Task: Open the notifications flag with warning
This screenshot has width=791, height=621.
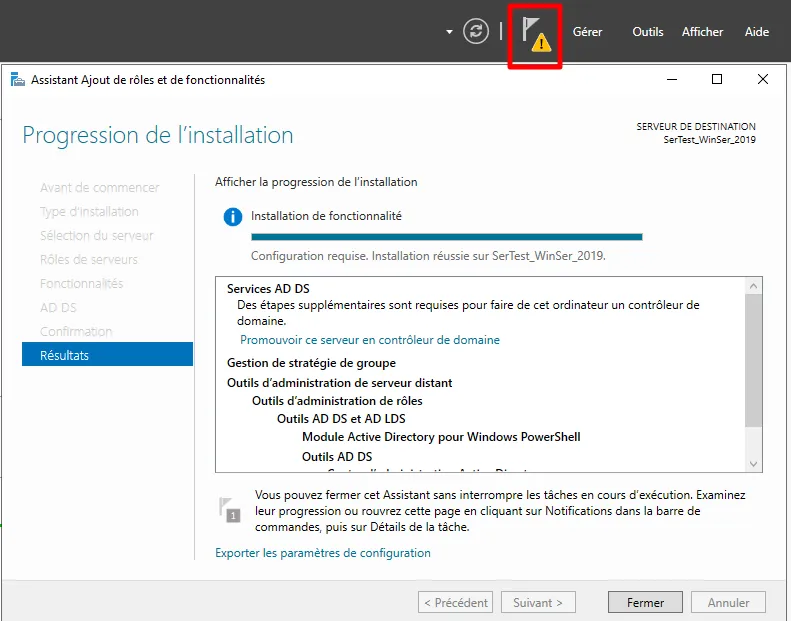Action: click(537, 34)
